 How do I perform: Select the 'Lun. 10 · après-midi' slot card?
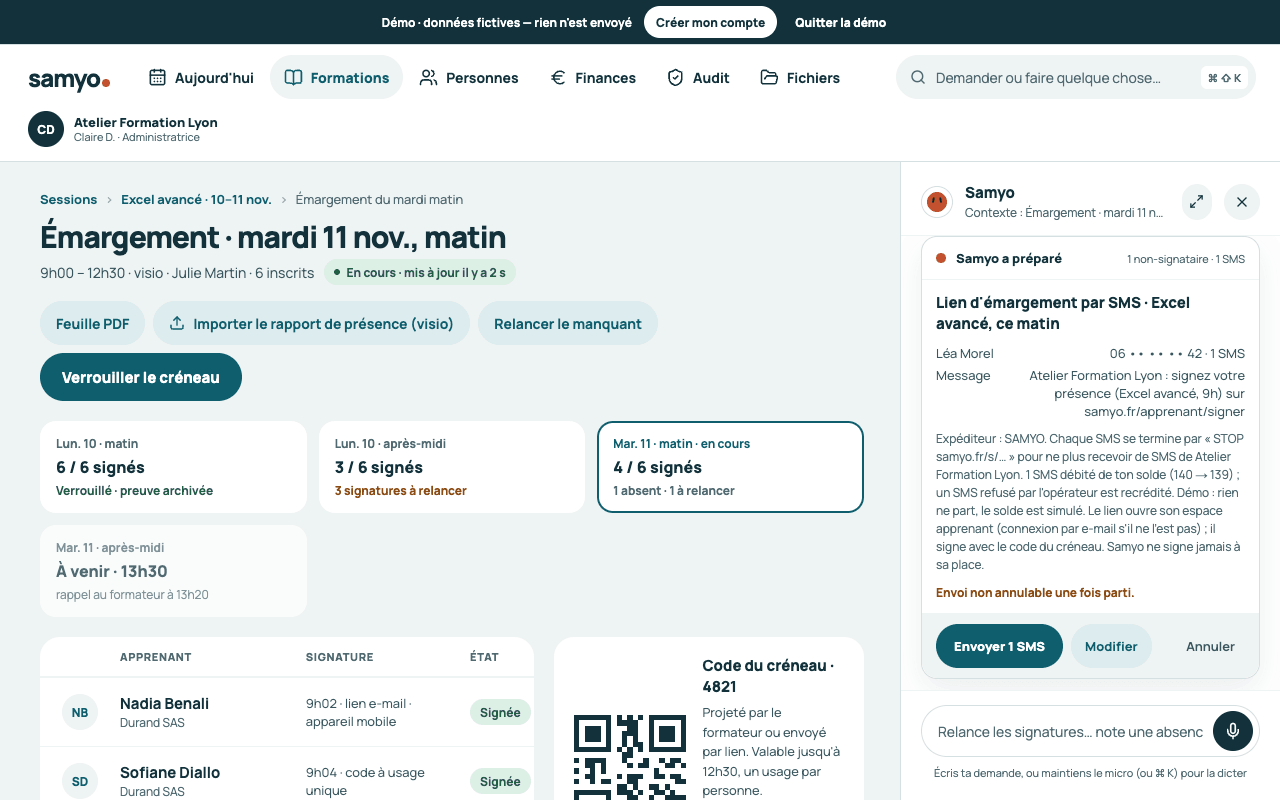(452, 467)
